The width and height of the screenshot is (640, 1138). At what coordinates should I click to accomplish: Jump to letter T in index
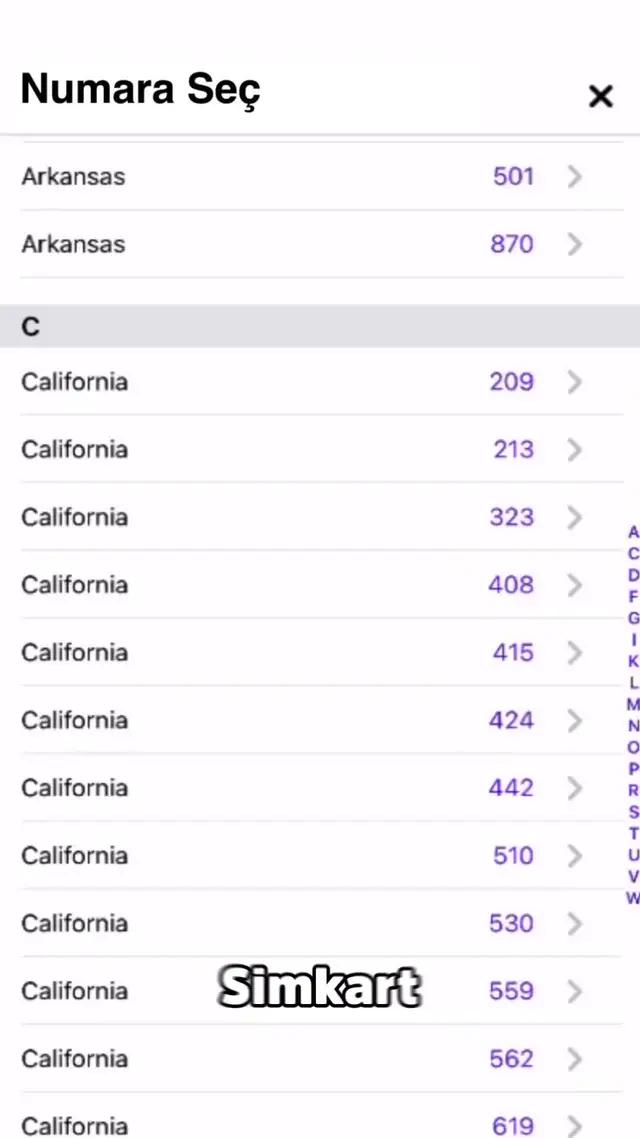tap(633, 833)
